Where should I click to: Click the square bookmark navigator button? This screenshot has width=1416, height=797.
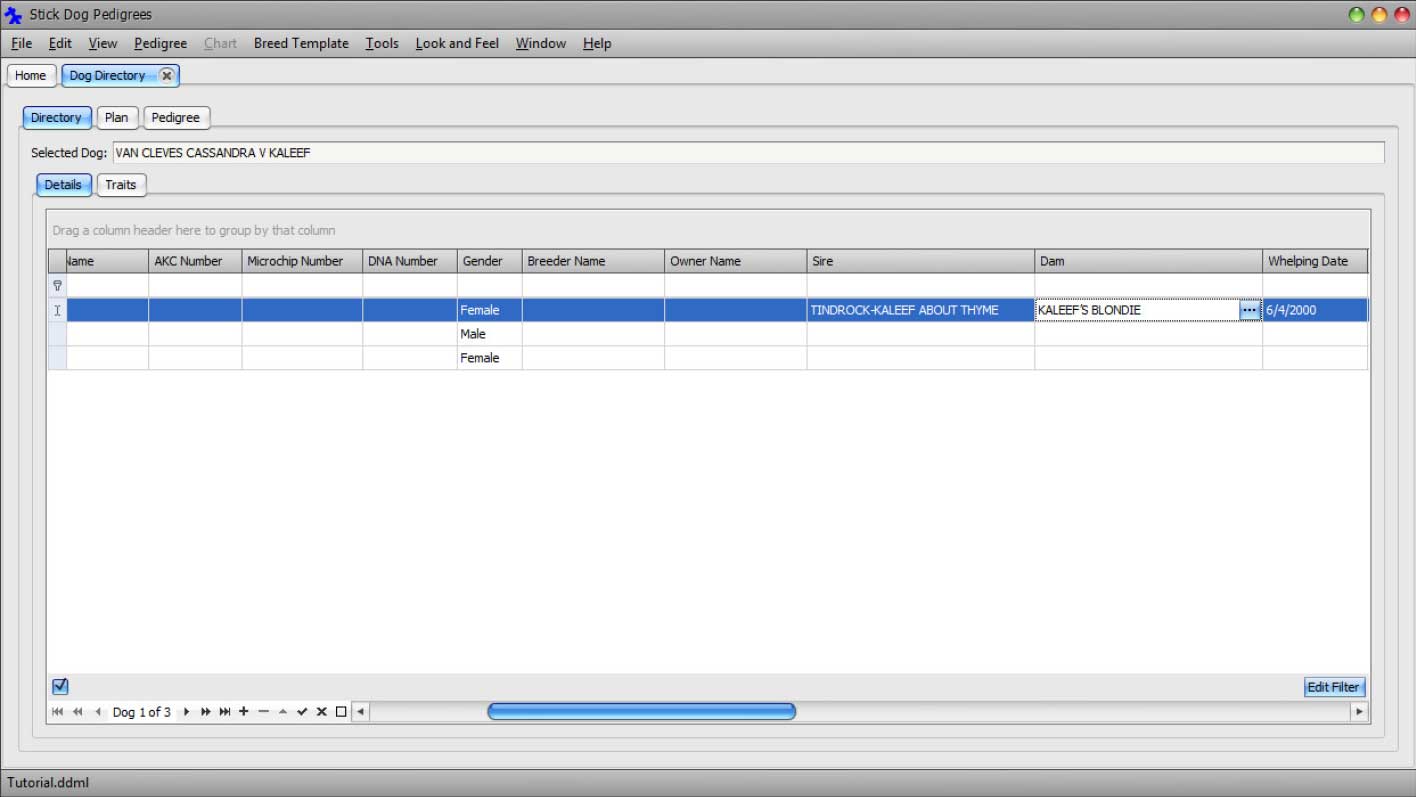coord(341,712)
